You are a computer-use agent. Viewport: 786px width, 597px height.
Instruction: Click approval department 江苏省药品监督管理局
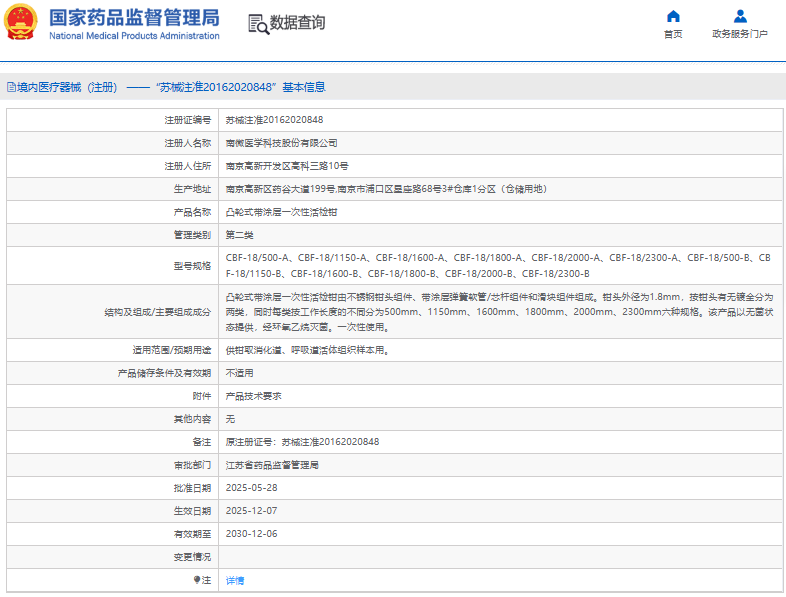272,465
